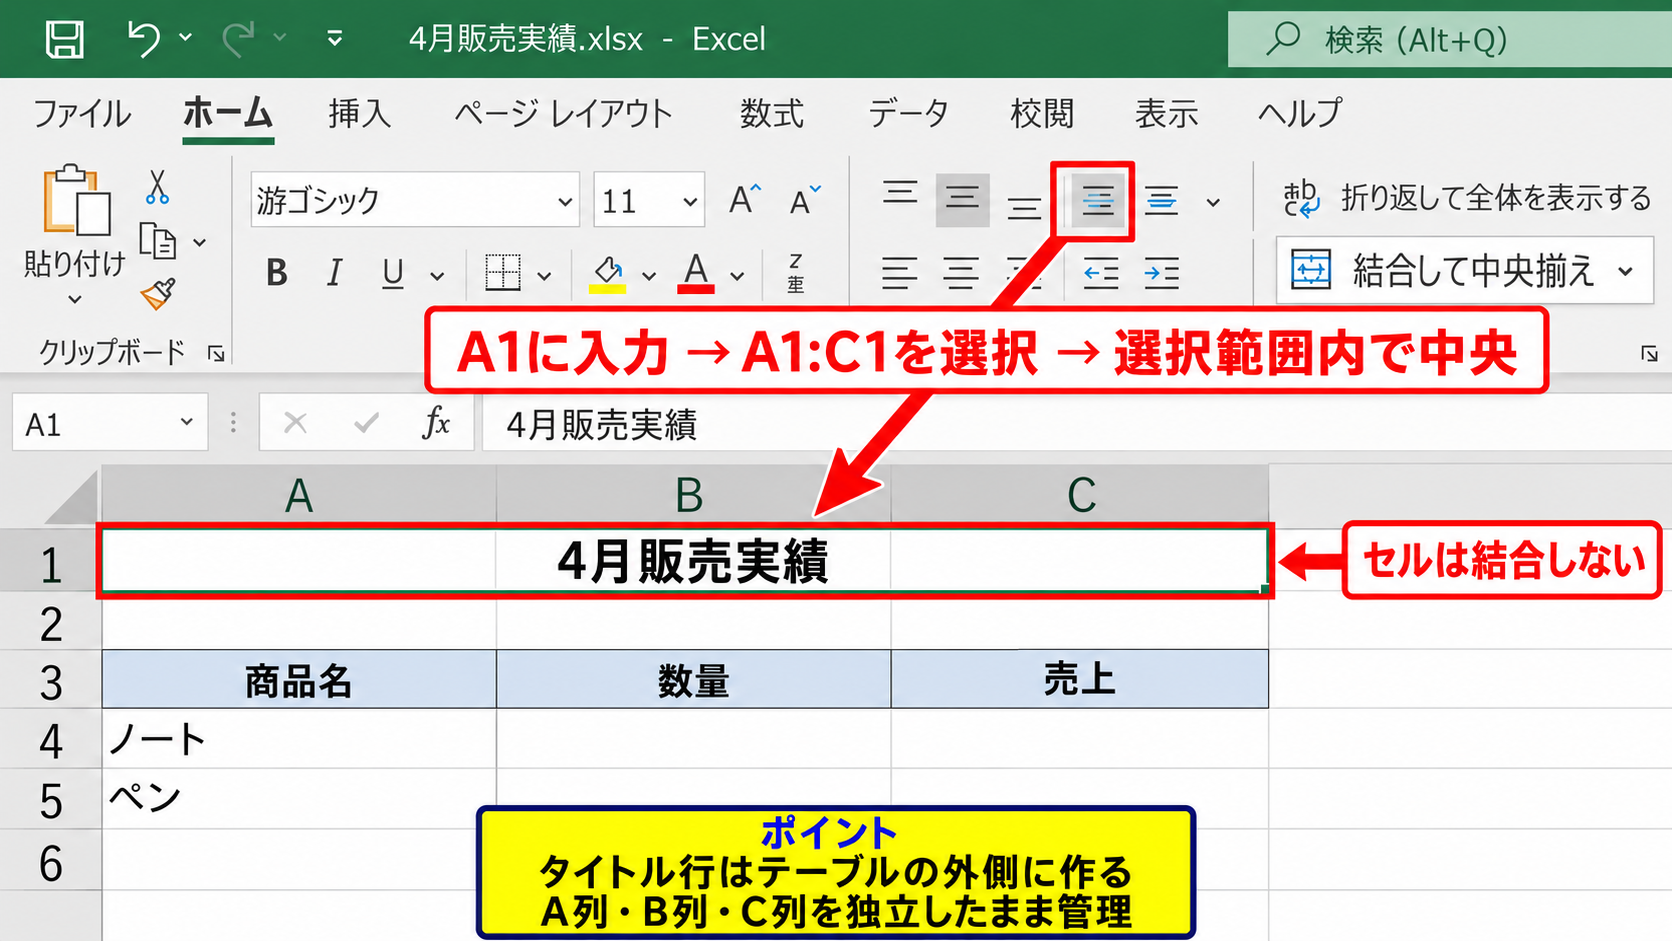Click the top align icon

pyautogui.click(x=900, y=194)
